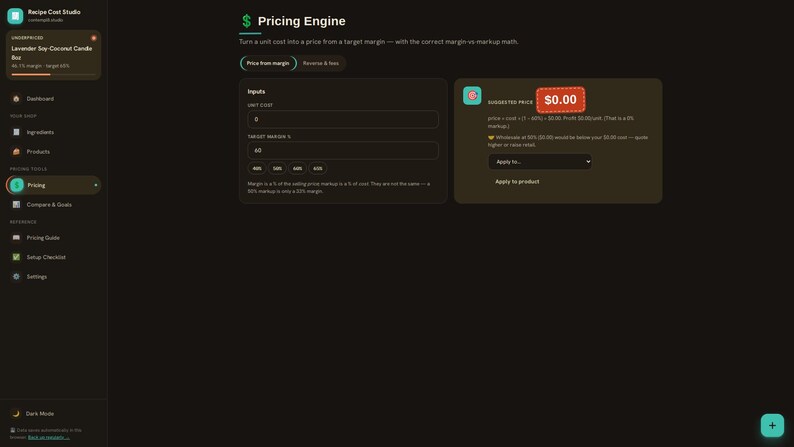This screenshot has height=447, width=794.
Task: Click the Apply to product button
Action: (517, 182)
